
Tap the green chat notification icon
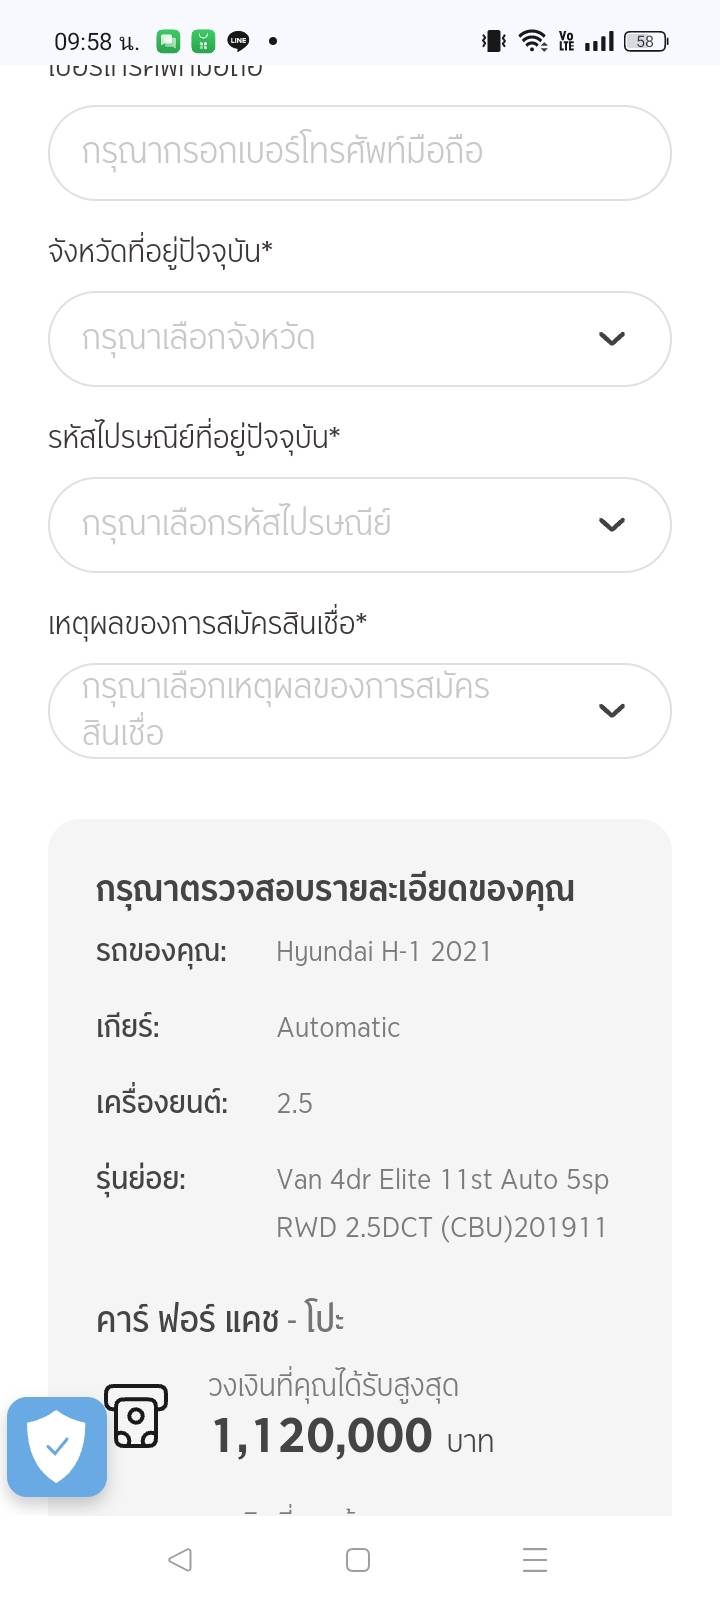(168, 41)
